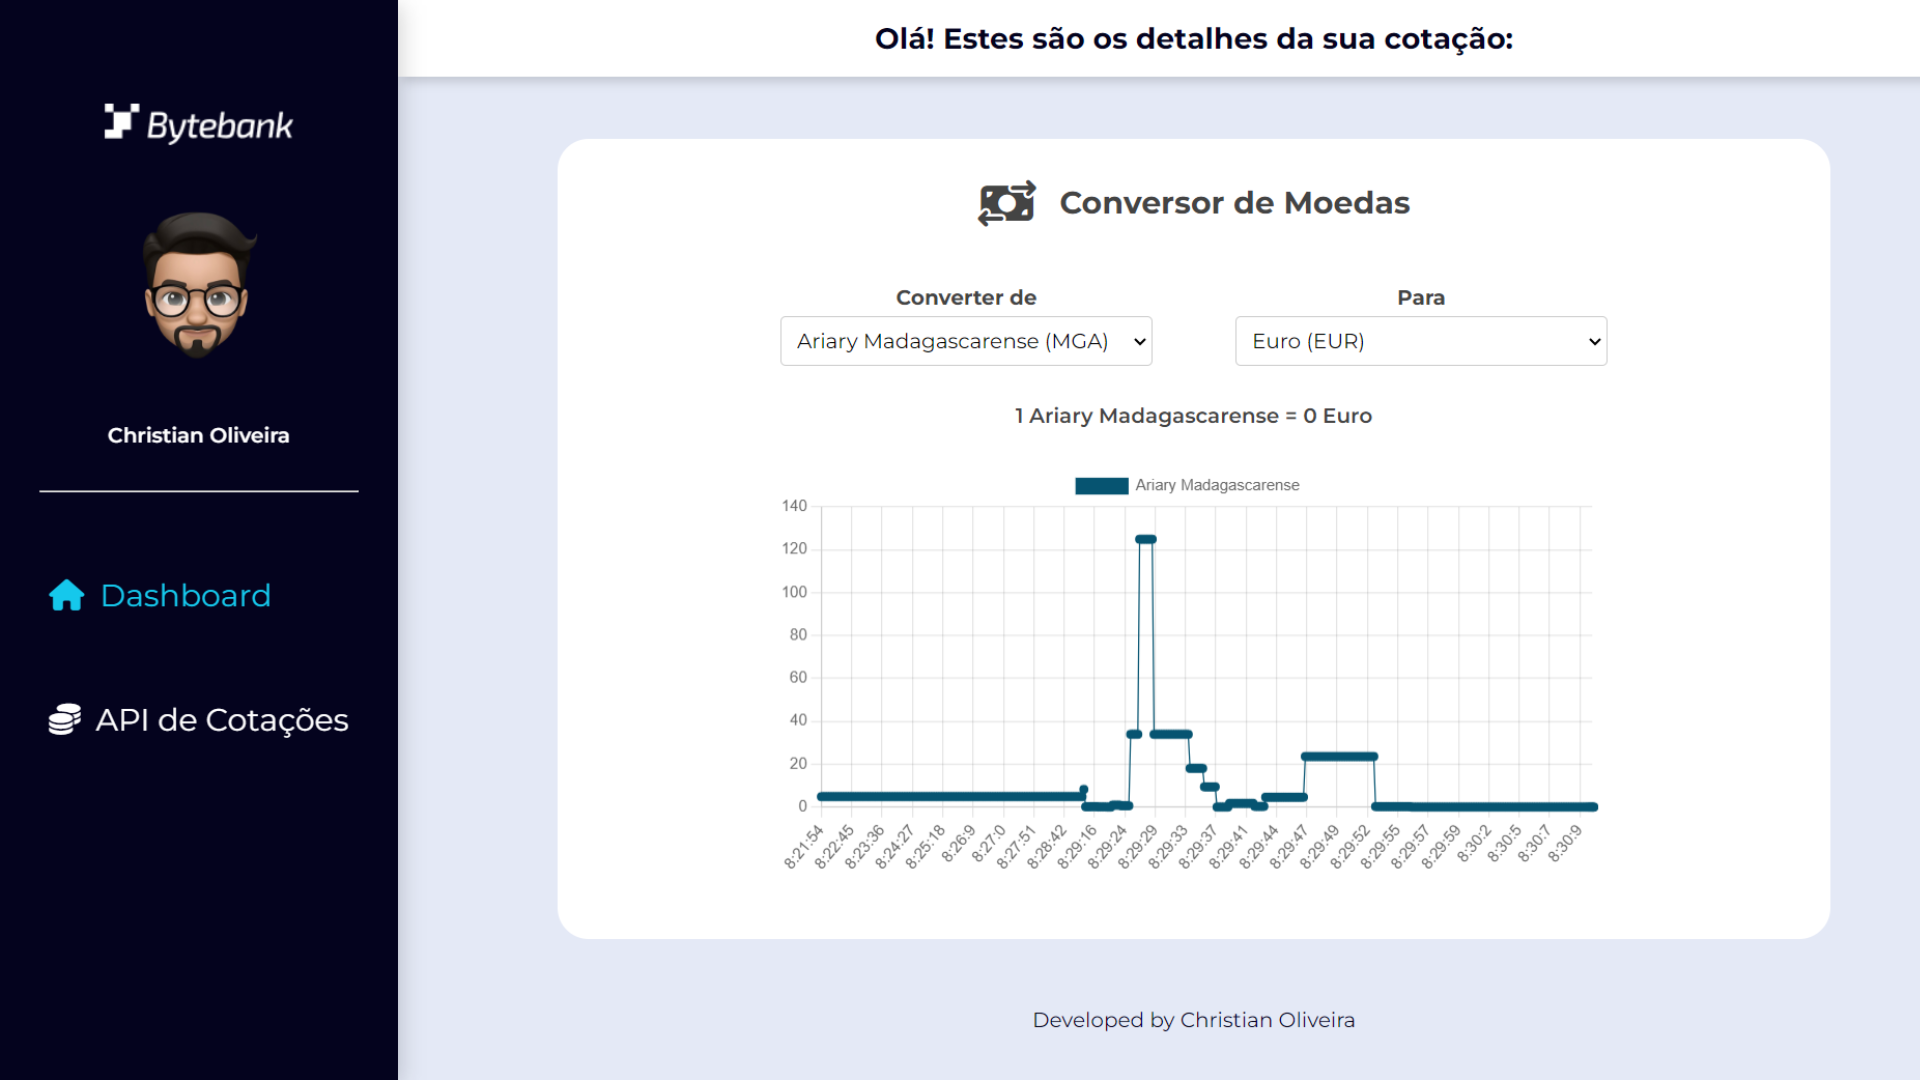The height and width of the screenshot is (1080, 1920).
Task: Select Ariary Madagascarense in Converter de
Action: 965,341
